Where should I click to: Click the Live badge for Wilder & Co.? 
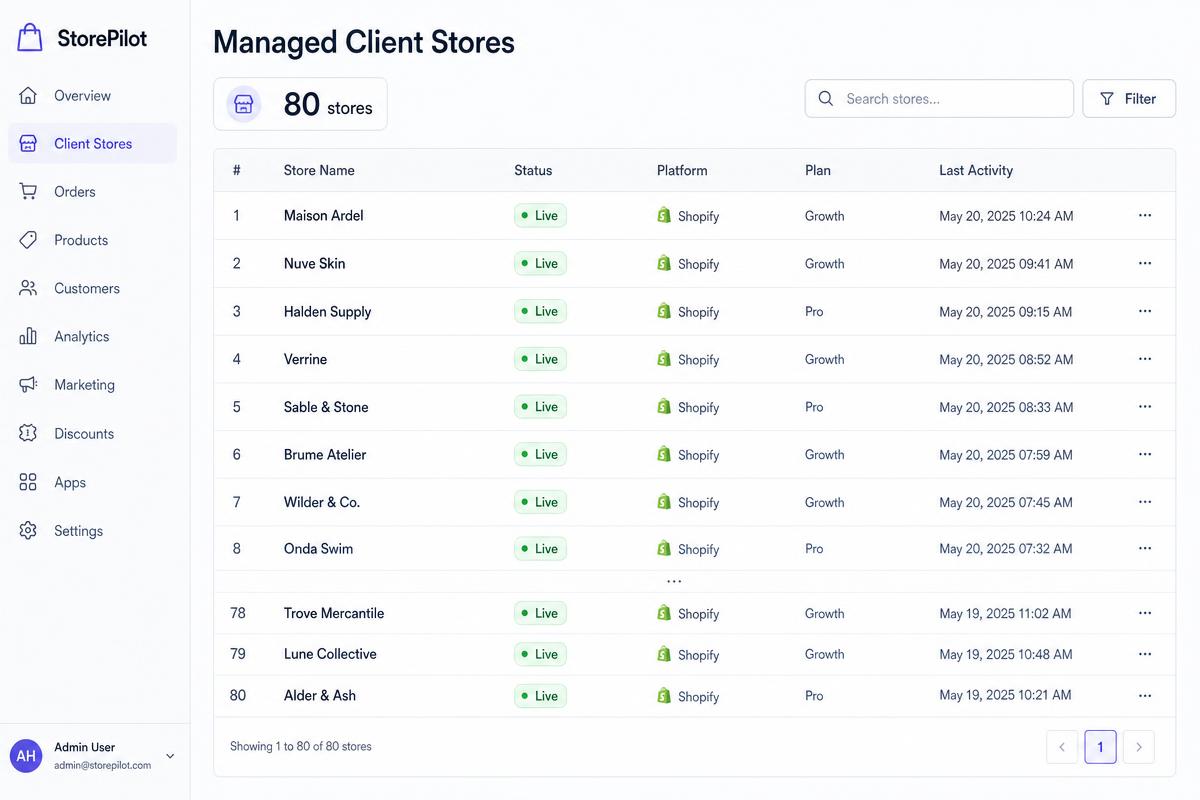(540, 502)
